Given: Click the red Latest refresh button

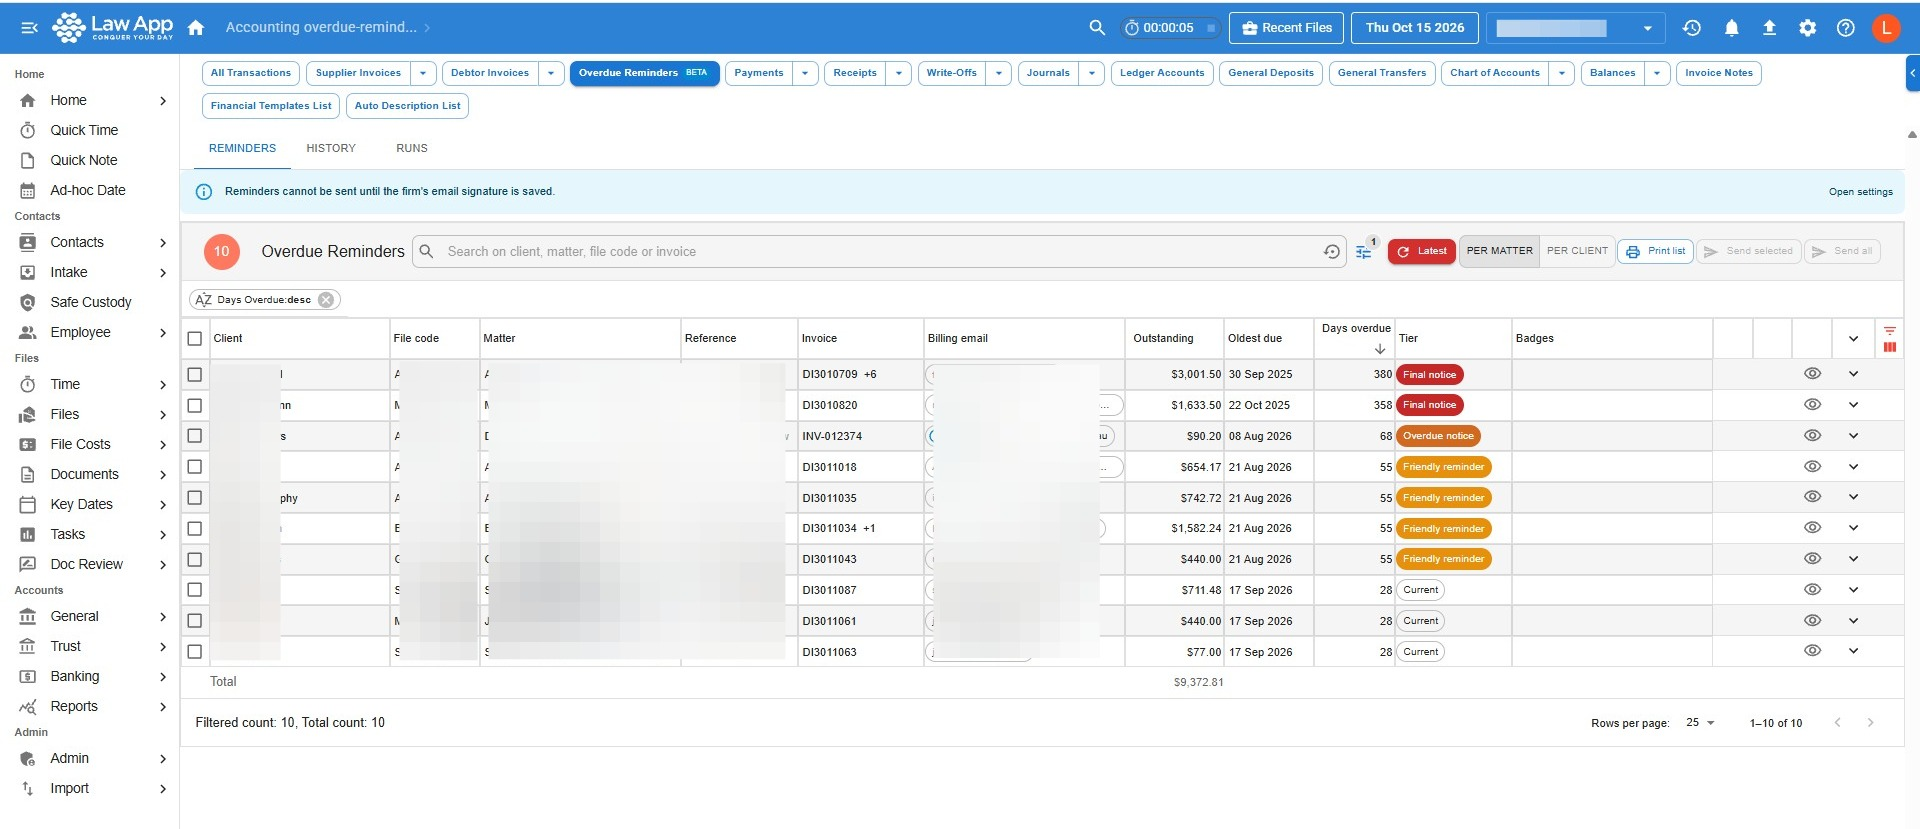Looking at the screenshot, I should point(1421,251).
